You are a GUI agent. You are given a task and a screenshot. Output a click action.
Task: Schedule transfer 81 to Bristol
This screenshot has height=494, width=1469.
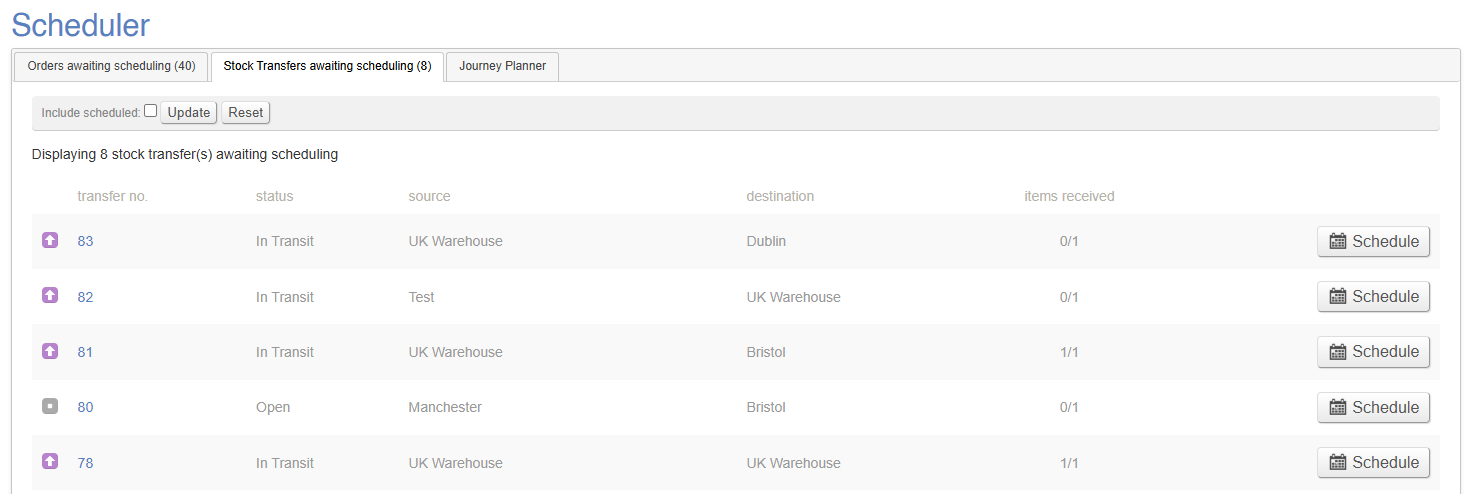click(x=1373, y=351)
